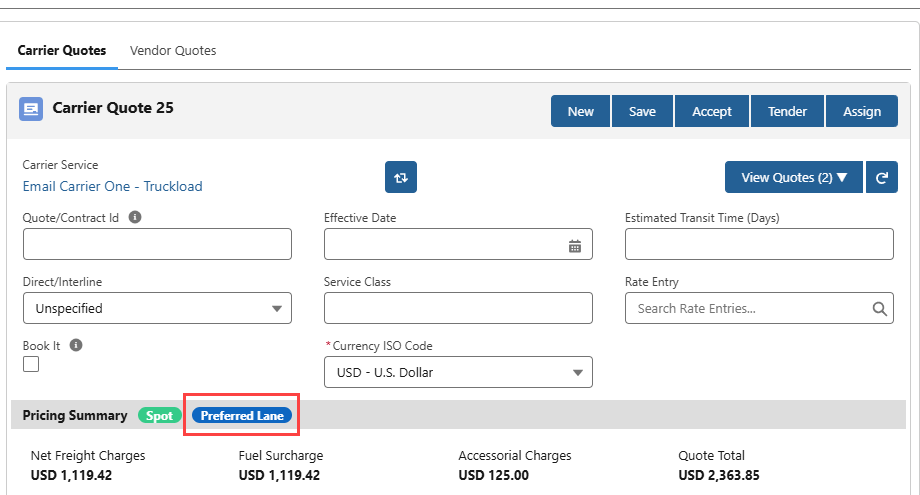
Task: Expand the View Quotes (2) menu
Action: (794, 177)
